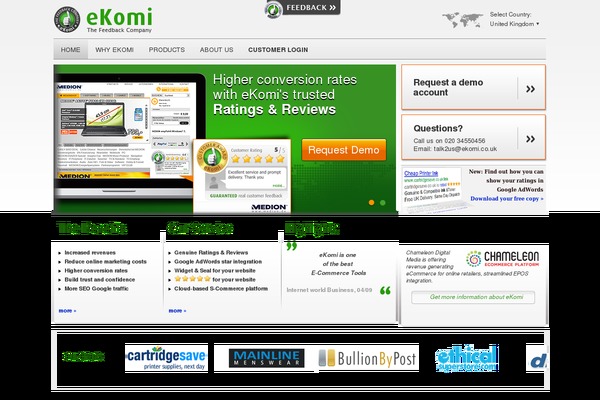600x400 pixels.
Task: Click Widget & Seal for your website
Action: tap(215, 271)
